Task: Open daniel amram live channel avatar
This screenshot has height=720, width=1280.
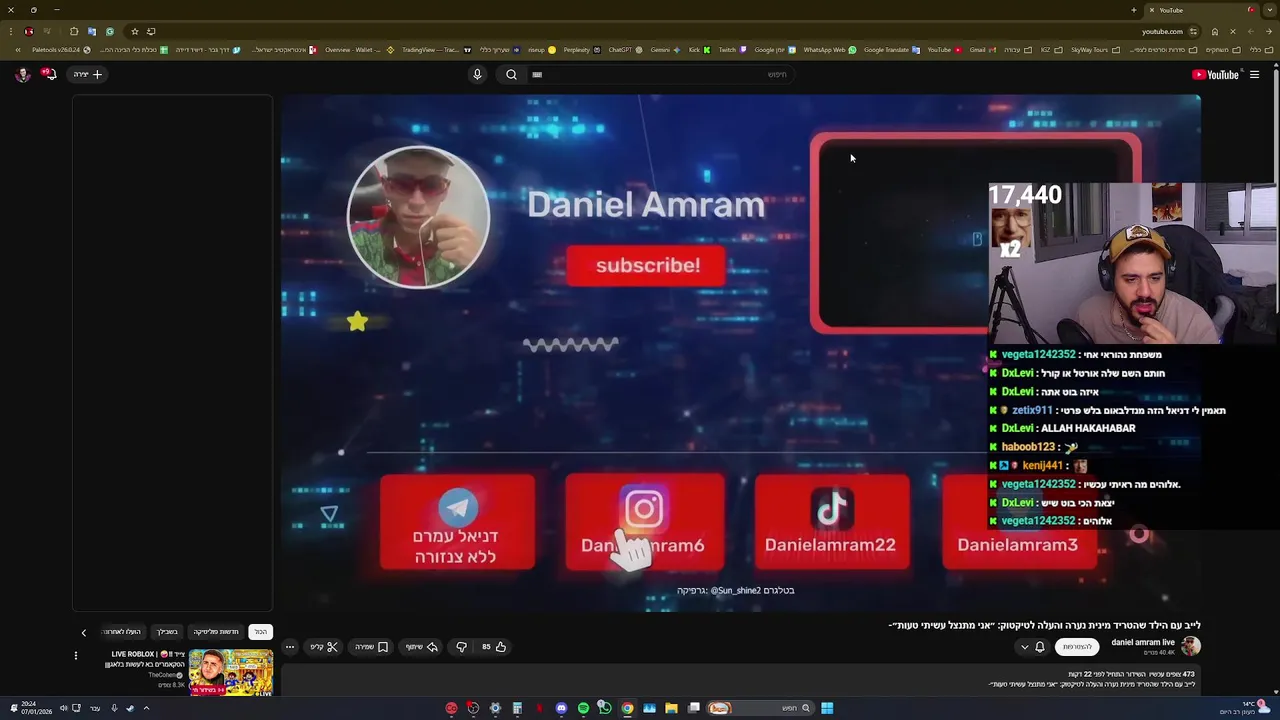Action: click(1190, 646)
